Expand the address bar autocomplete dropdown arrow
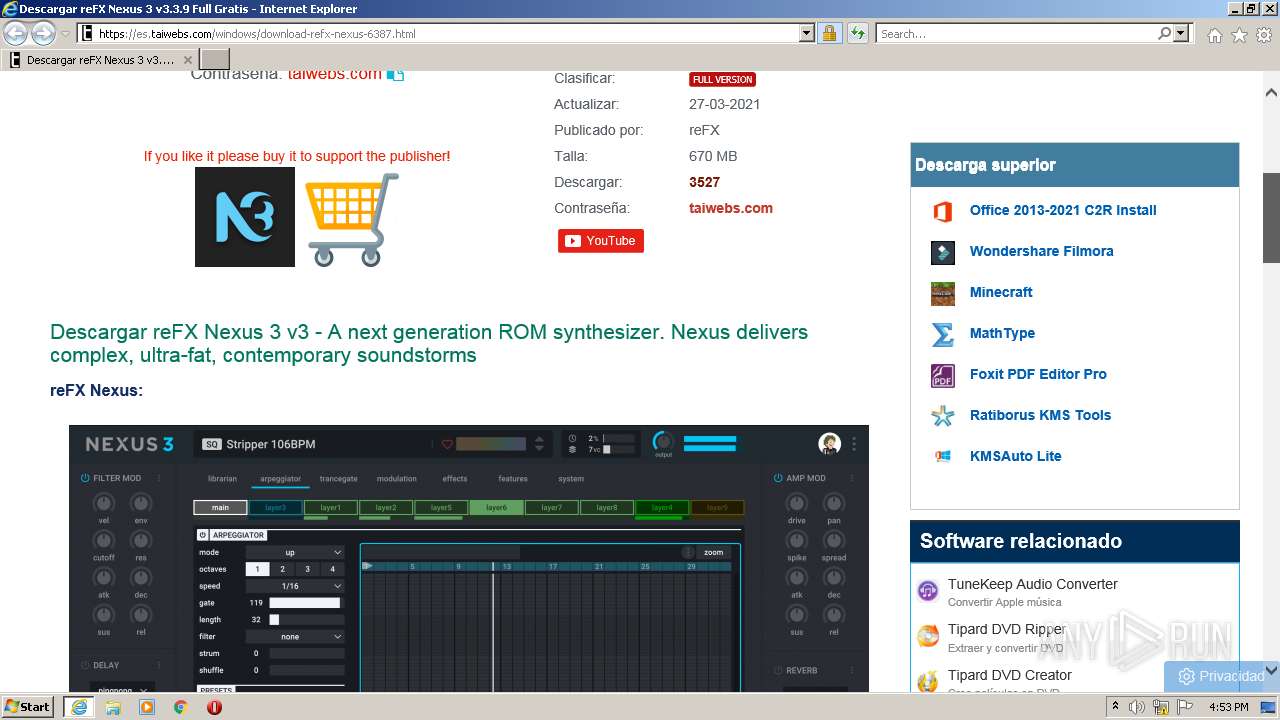1280x720 pixels. [807, 34]
